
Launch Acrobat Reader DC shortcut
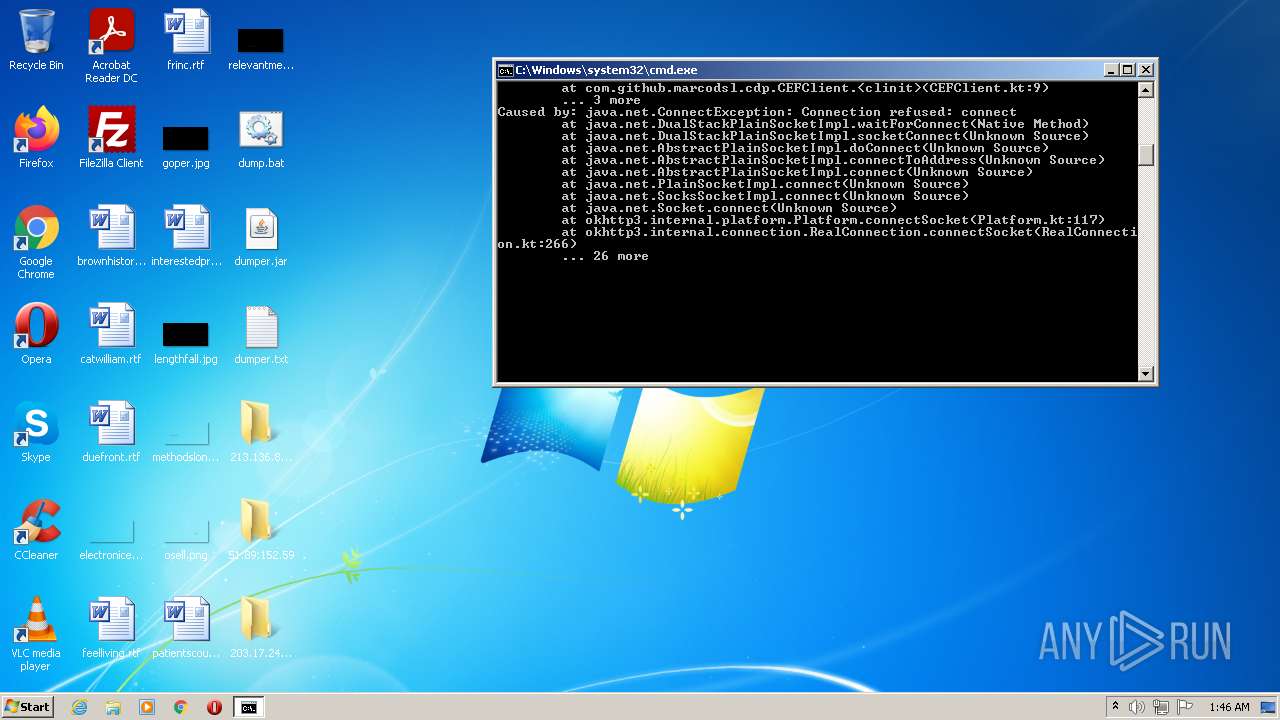click(x=111, y=46)
